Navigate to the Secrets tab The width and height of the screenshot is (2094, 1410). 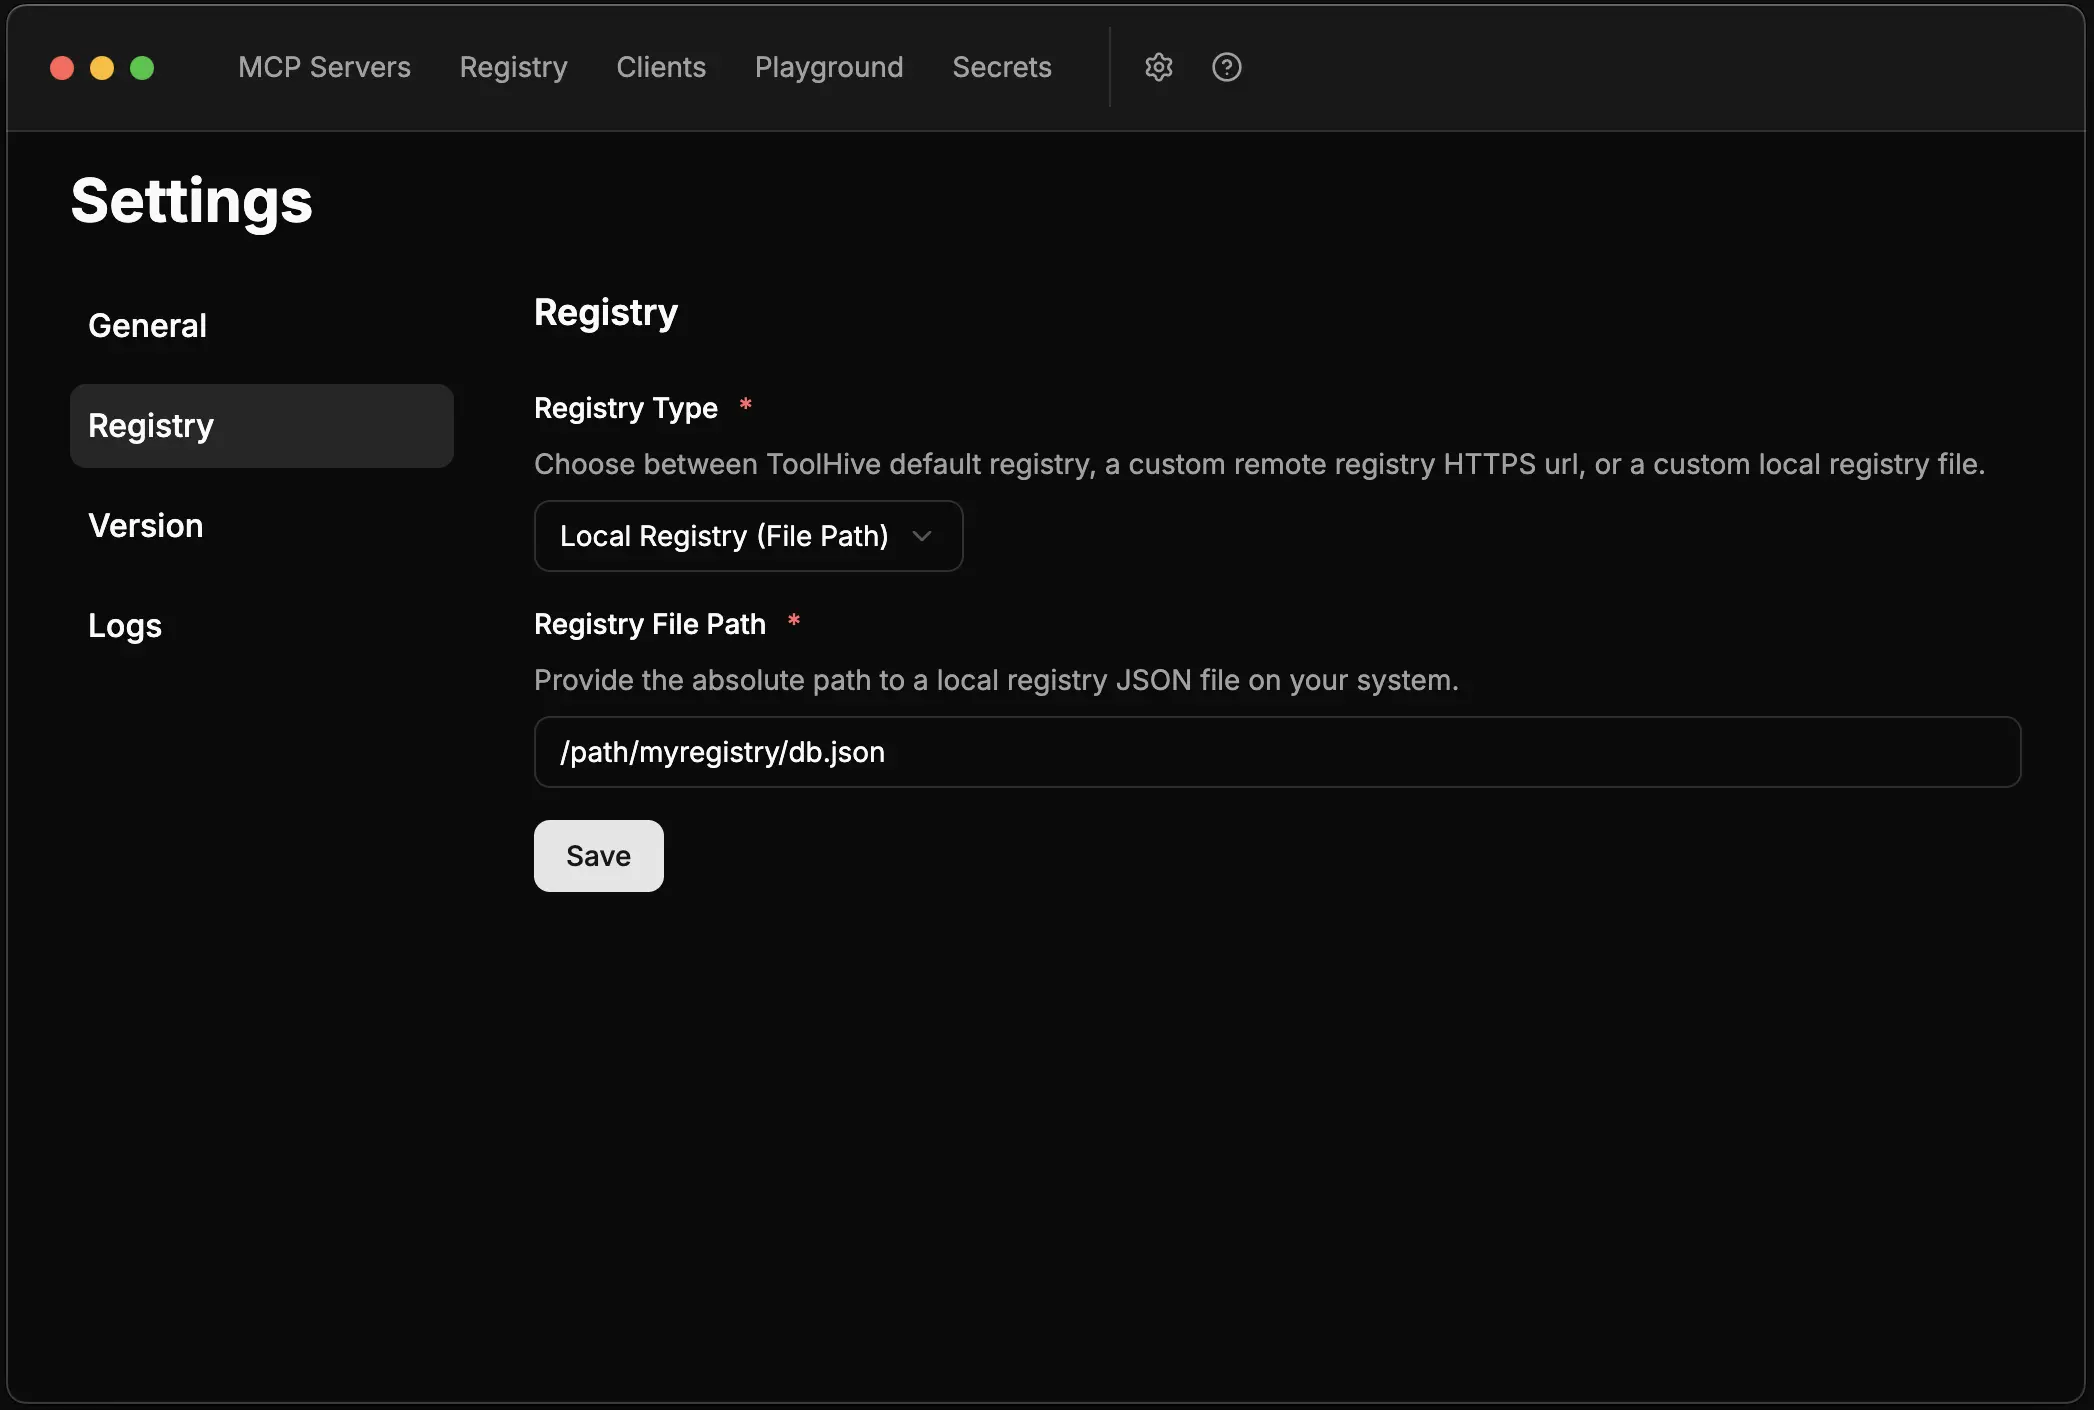click(x=1001, y=67)
